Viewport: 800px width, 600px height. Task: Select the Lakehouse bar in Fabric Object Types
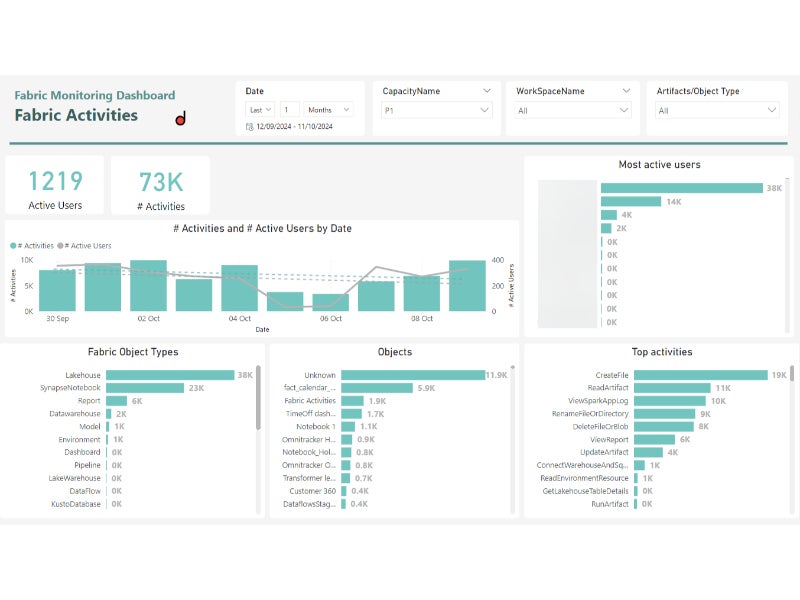169,375
